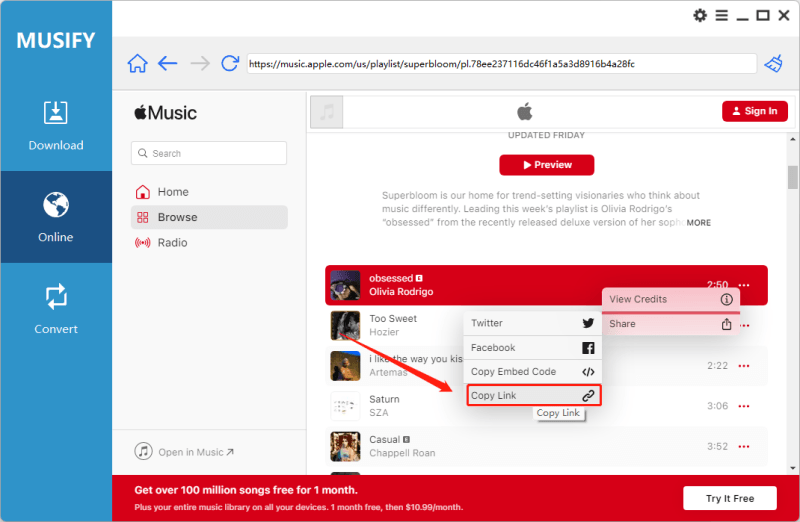
Task: Click the broom clean icon beside URL bar
Action: click(x=773, y=64)
